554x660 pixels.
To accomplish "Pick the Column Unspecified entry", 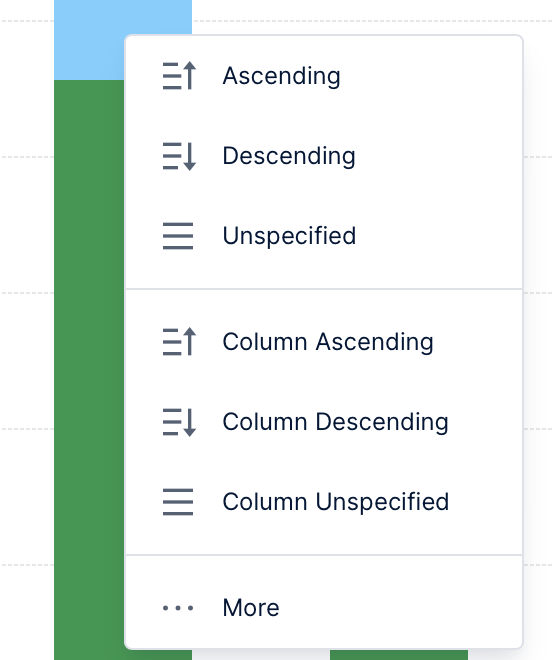I will coord(324,502).
